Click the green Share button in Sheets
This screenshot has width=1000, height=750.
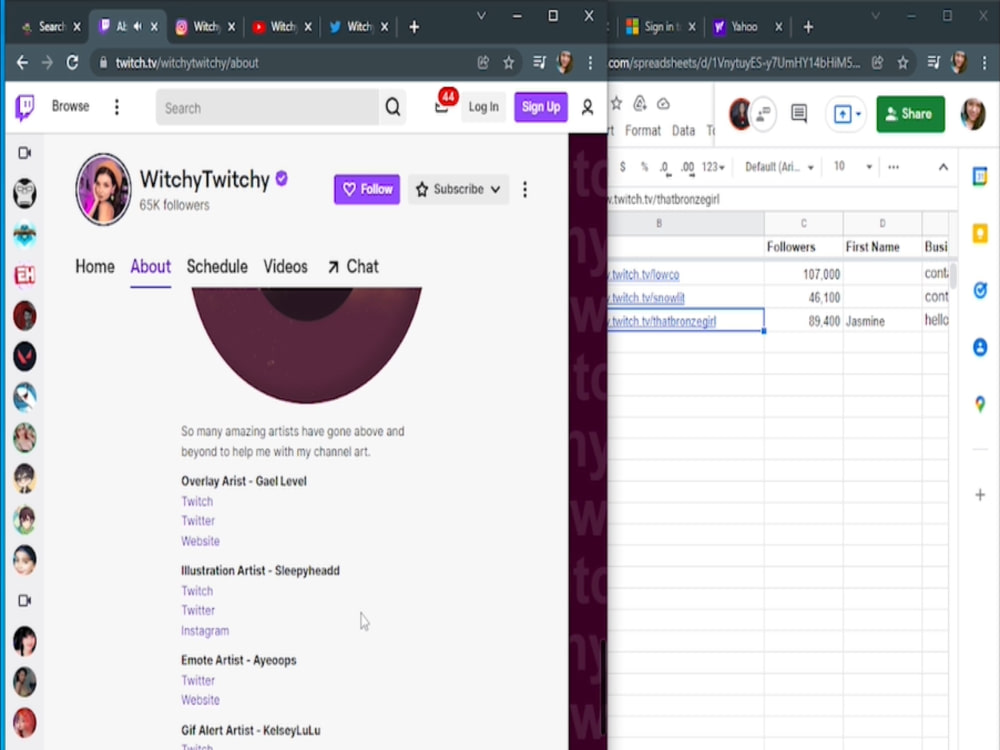[910, 114]
